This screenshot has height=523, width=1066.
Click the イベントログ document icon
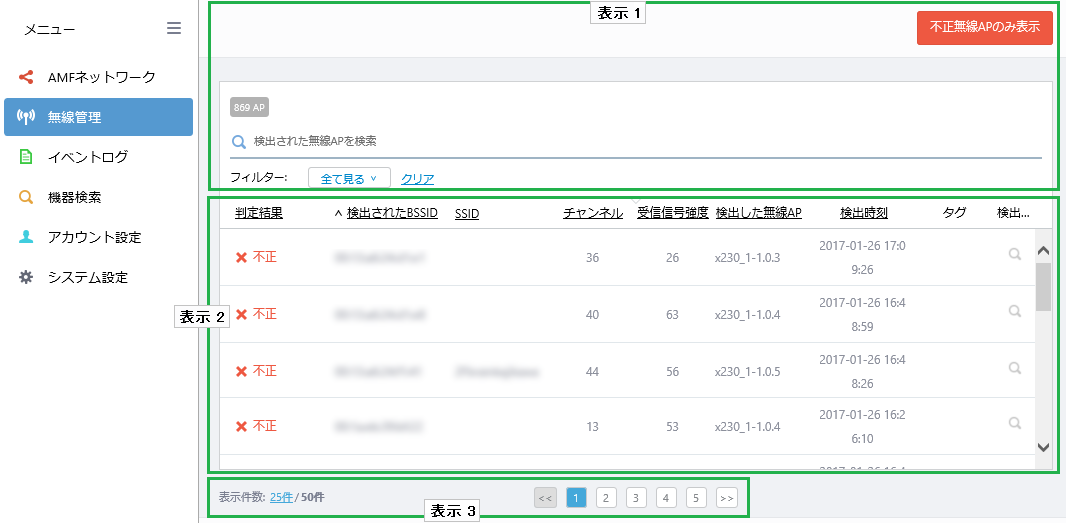(26, 157)
